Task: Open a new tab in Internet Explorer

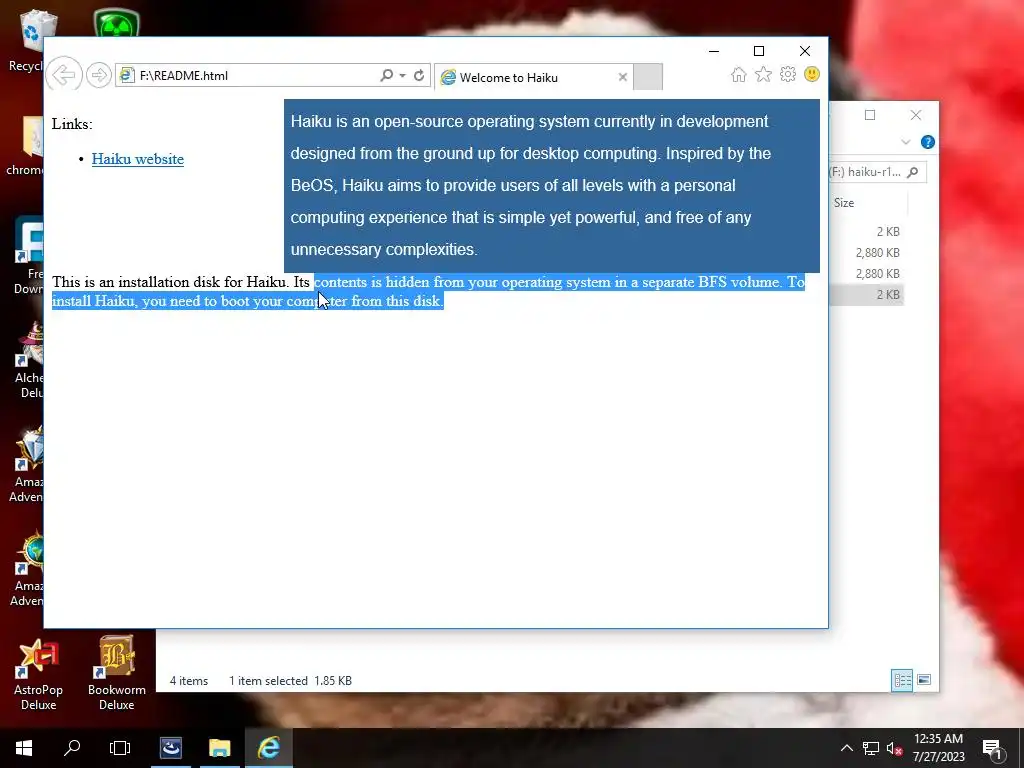Action: (x=648, y=77)
